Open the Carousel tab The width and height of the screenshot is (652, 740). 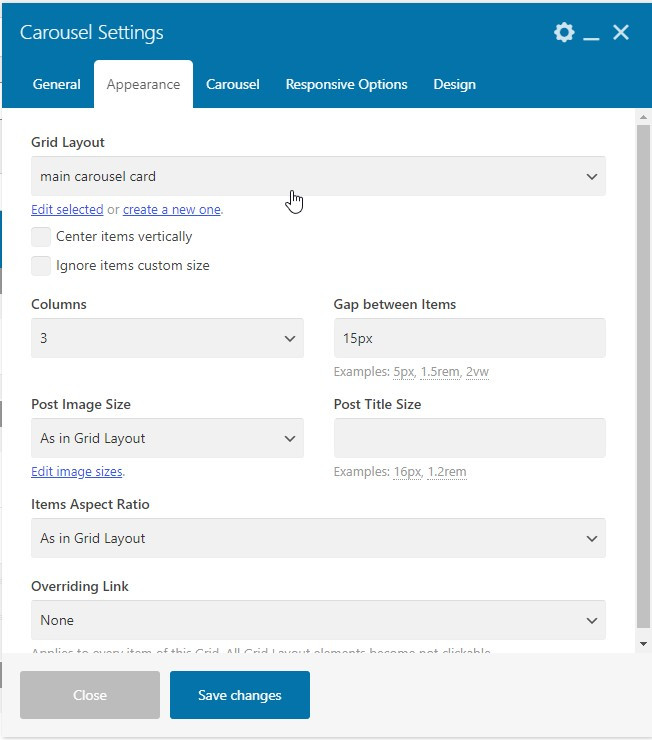233,85
